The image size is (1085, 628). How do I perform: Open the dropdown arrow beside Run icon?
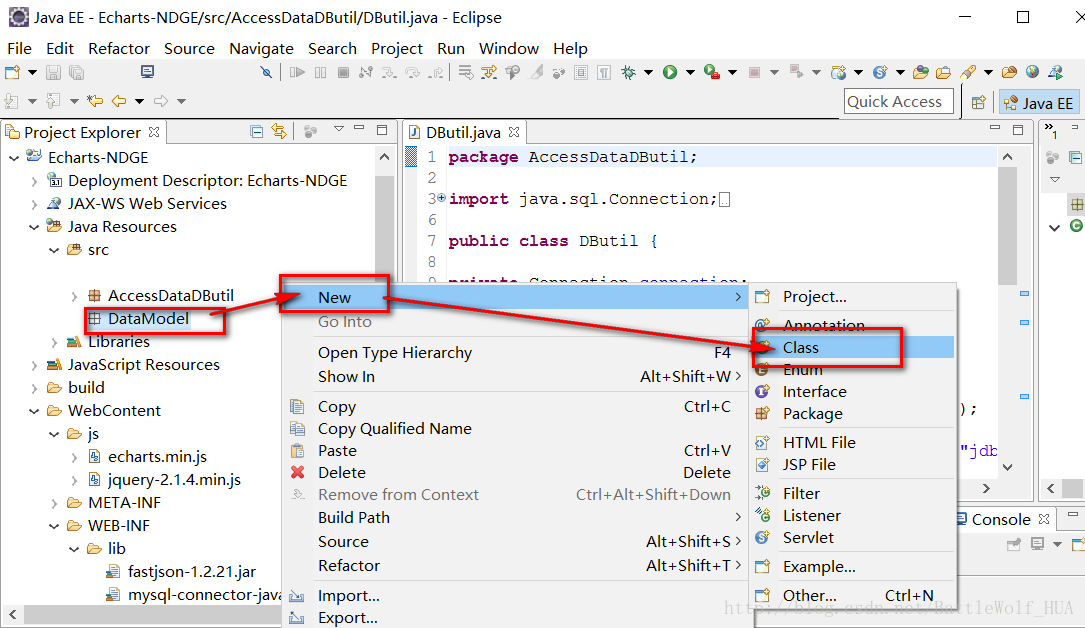pos(690,72)
